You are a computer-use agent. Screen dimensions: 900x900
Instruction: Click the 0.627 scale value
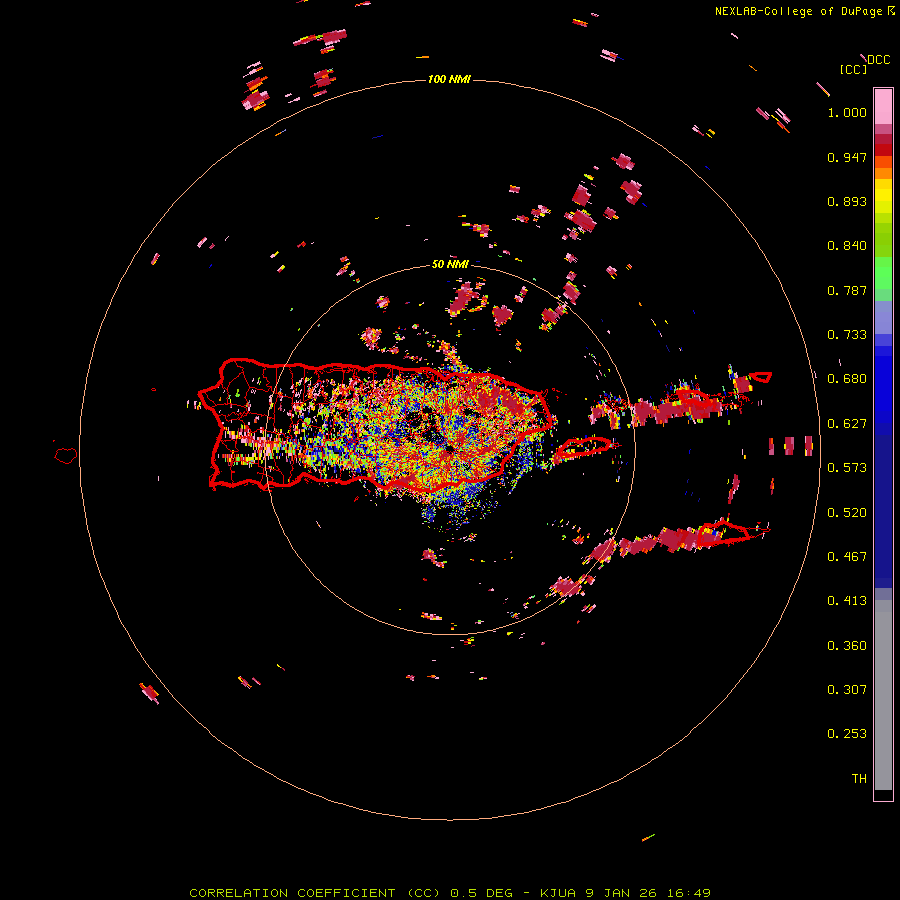click(847, 424)
